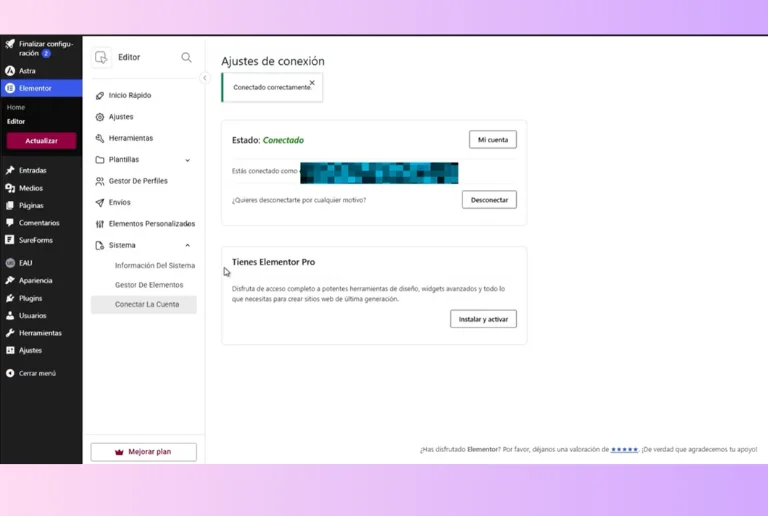Open the search magnifier in Editor panel
The width and height of the screenshot is (768, 516).
click(x=186, y=57)
